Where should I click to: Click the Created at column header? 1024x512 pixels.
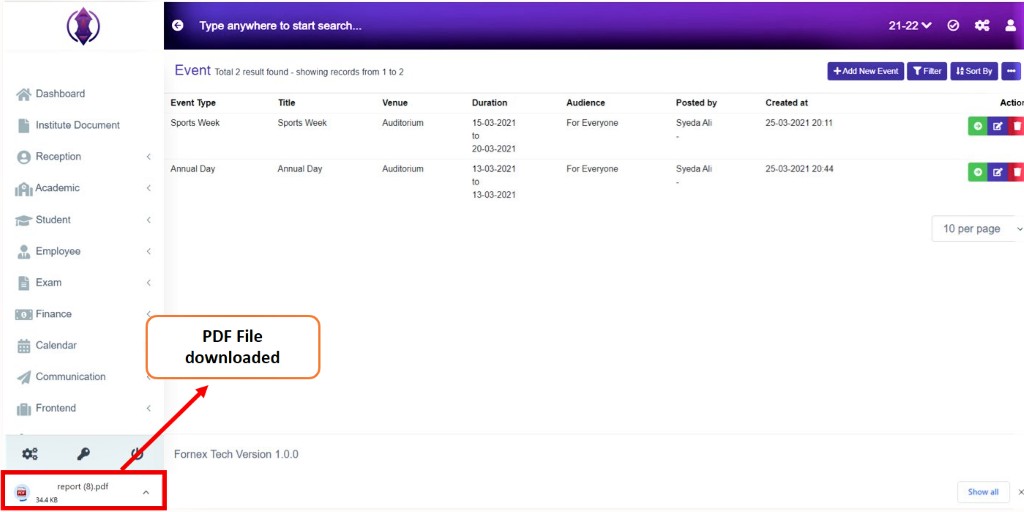[x=786, y=103]
